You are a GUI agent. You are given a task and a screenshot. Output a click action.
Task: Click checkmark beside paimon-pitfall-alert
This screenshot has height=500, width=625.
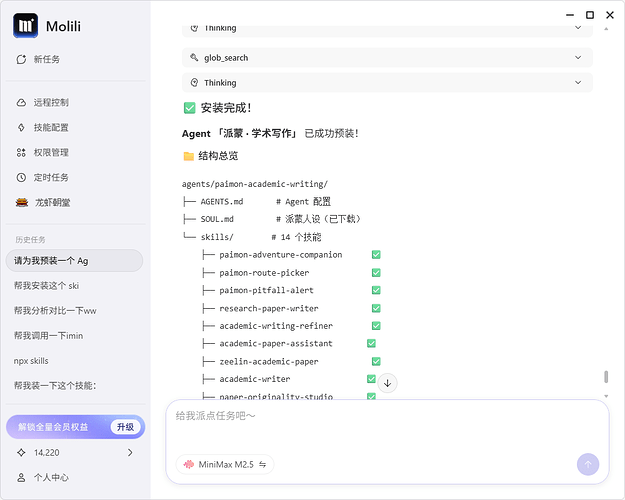tap(376, 290)
